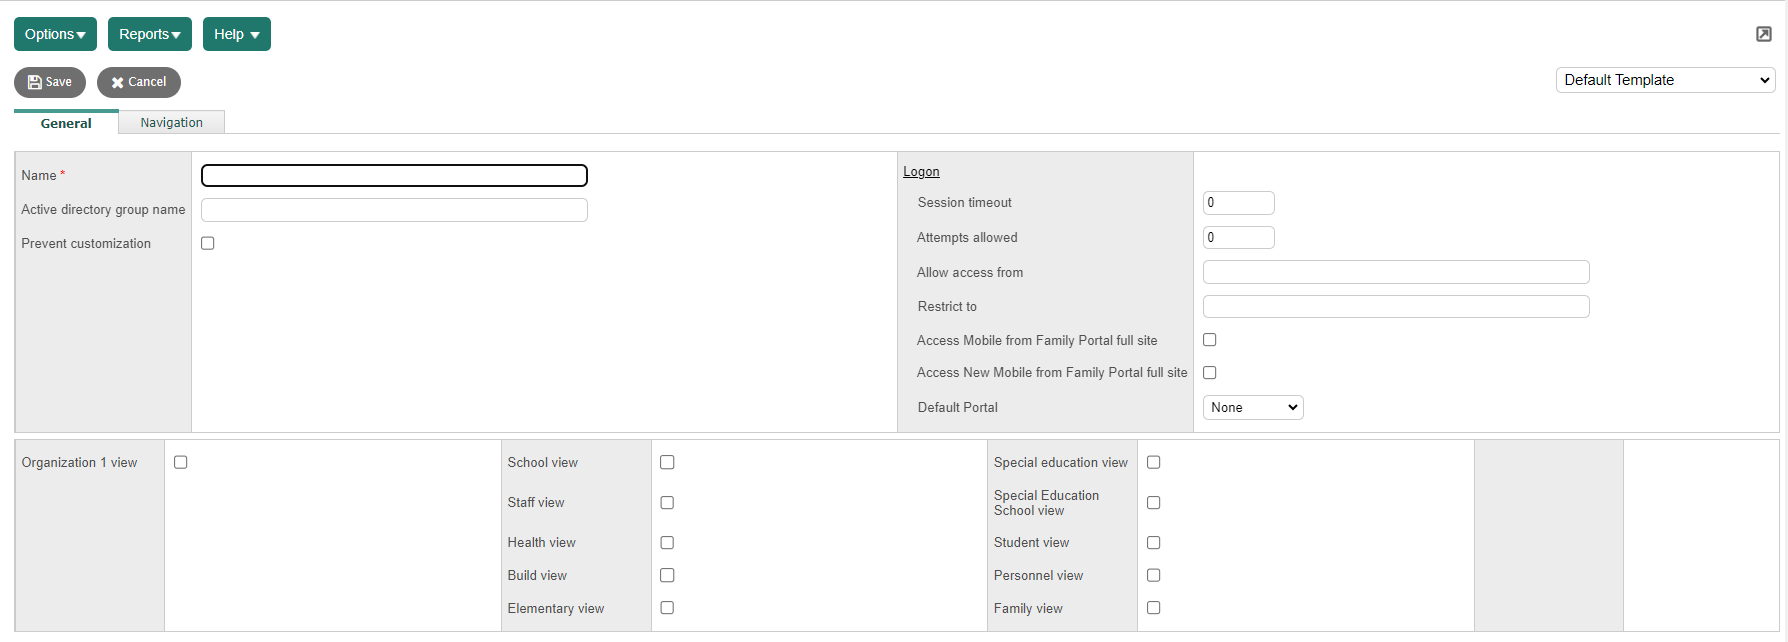This screenshot has height=642, width=1788.
Task: Check the Special Education School view checkbox
Action: (1154, 503)
